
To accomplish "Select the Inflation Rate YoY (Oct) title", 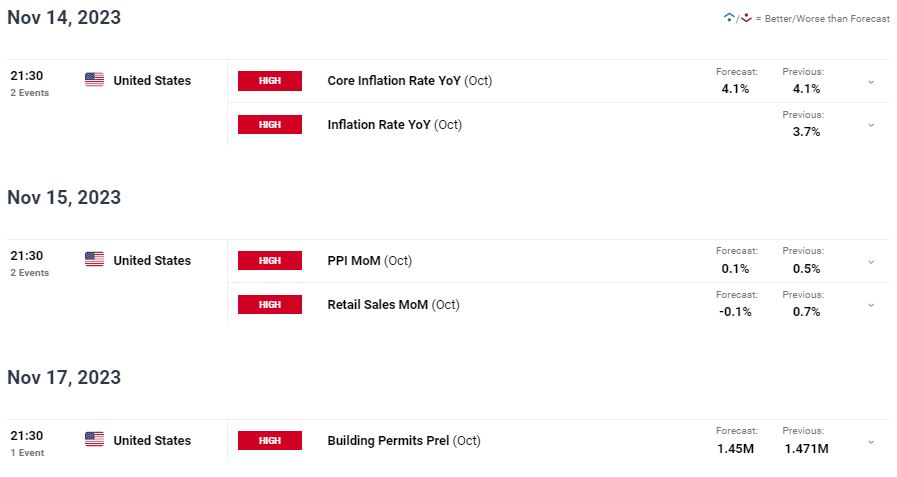I will [x=395, y=125].
